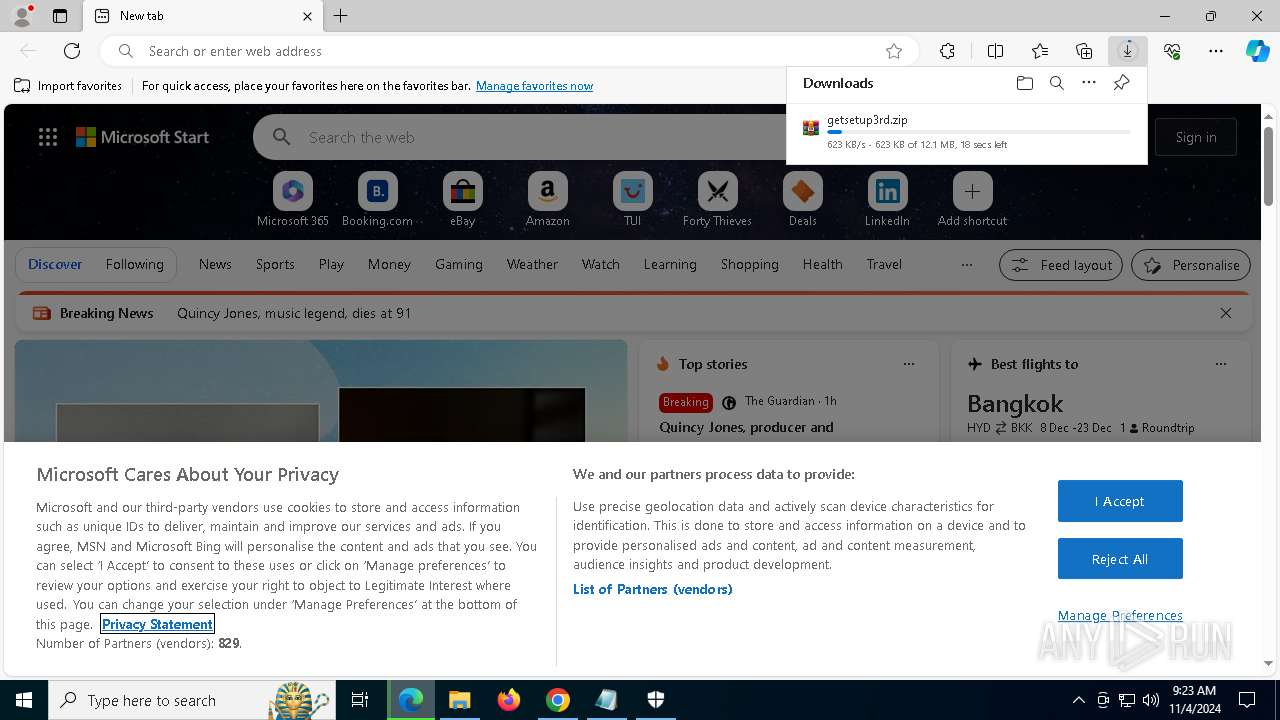Open Windows Start menu
1280x720 pixels.
point(24,700)
